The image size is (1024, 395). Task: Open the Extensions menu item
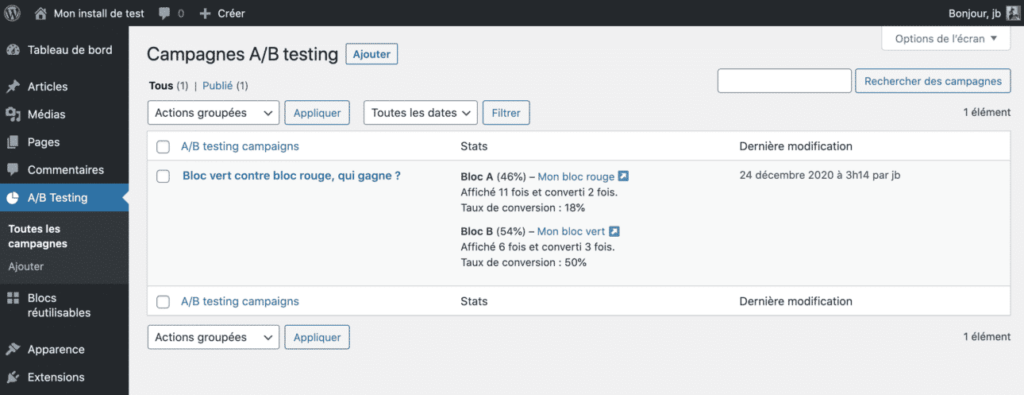pyautogui.click(x=56, y=377)
